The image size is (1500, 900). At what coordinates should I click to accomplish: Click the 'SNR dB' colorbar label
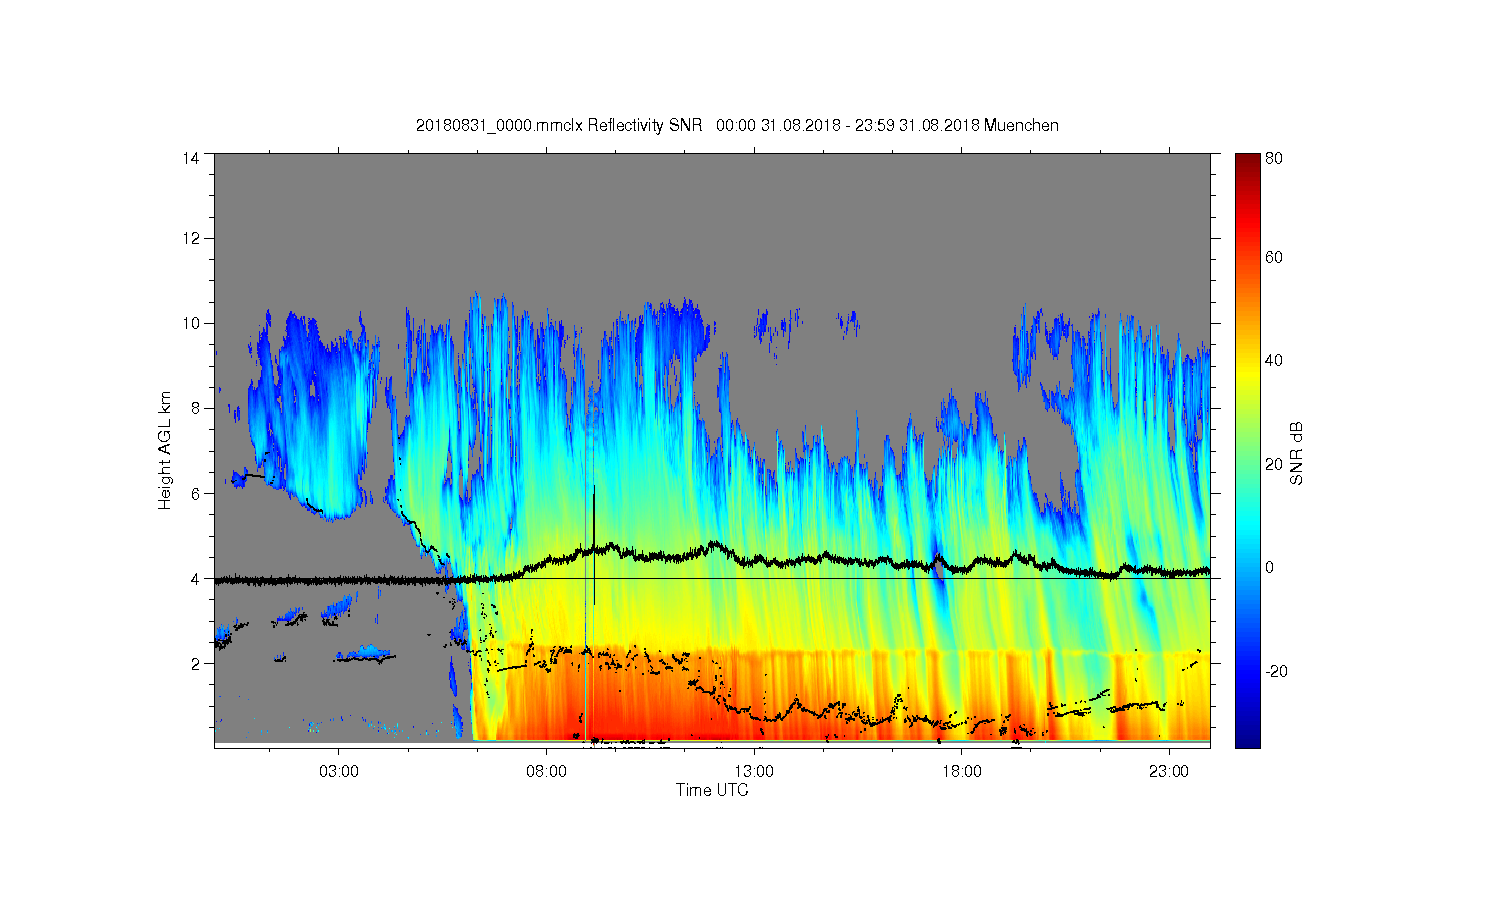pyautogui.click(x=1296, y=454)
